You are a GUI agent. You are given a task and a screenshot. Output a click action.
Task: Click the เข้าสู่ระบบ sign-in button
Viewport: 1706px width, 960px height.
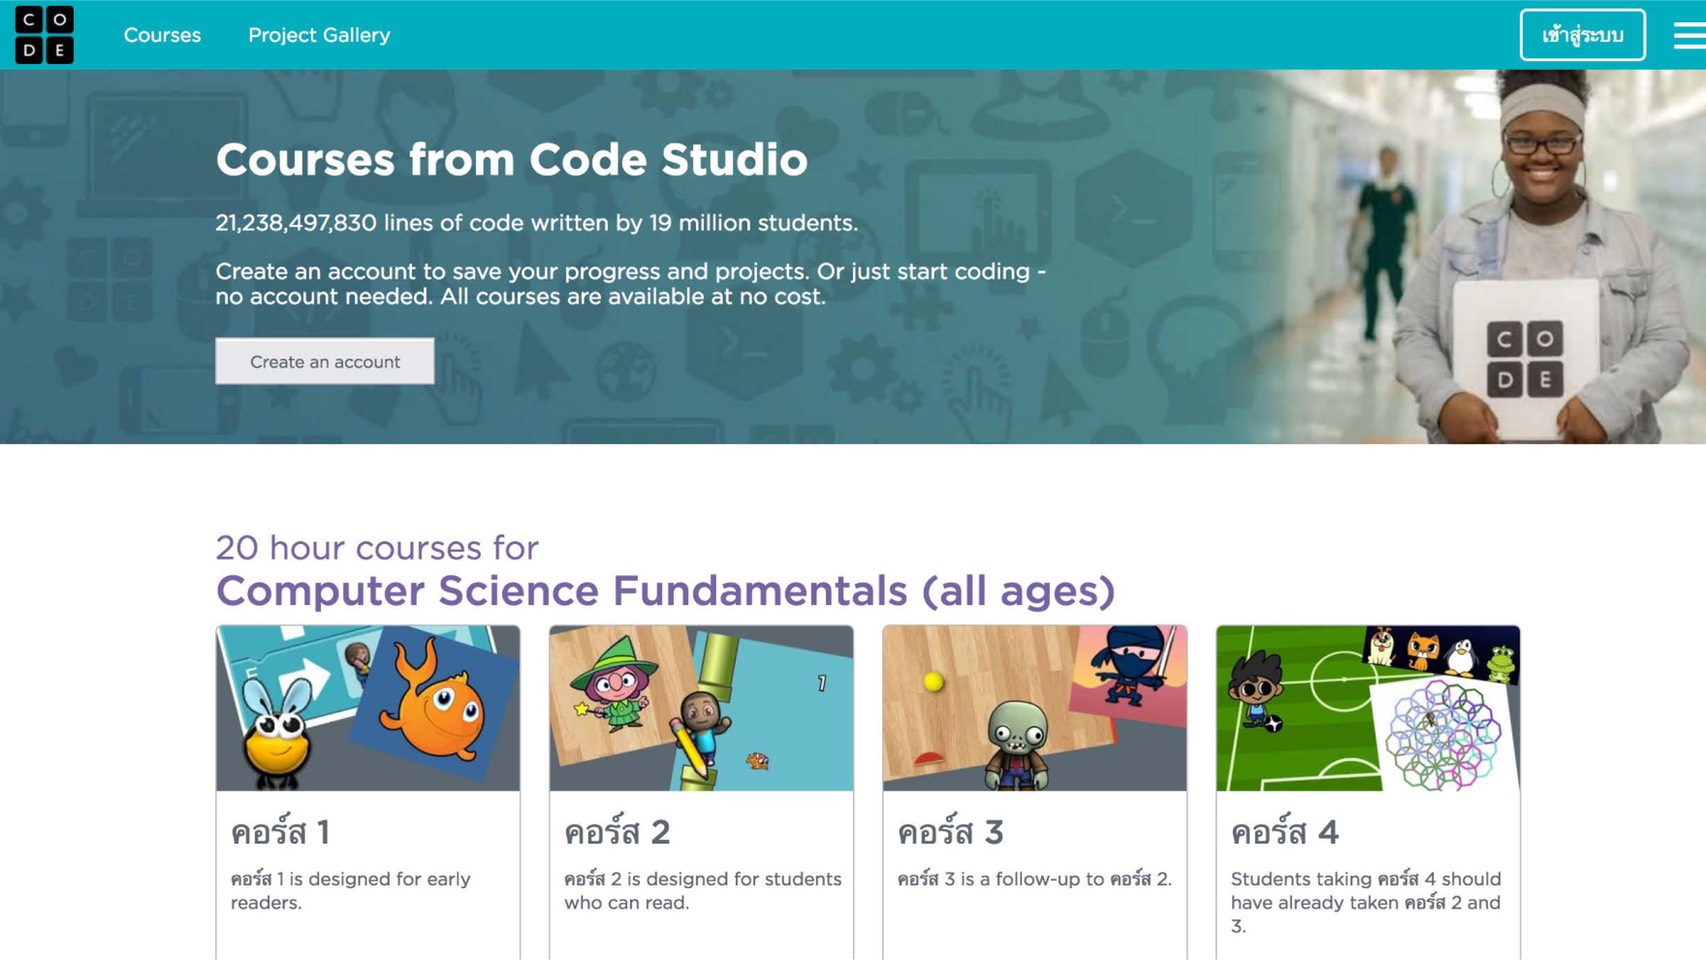1582,35
